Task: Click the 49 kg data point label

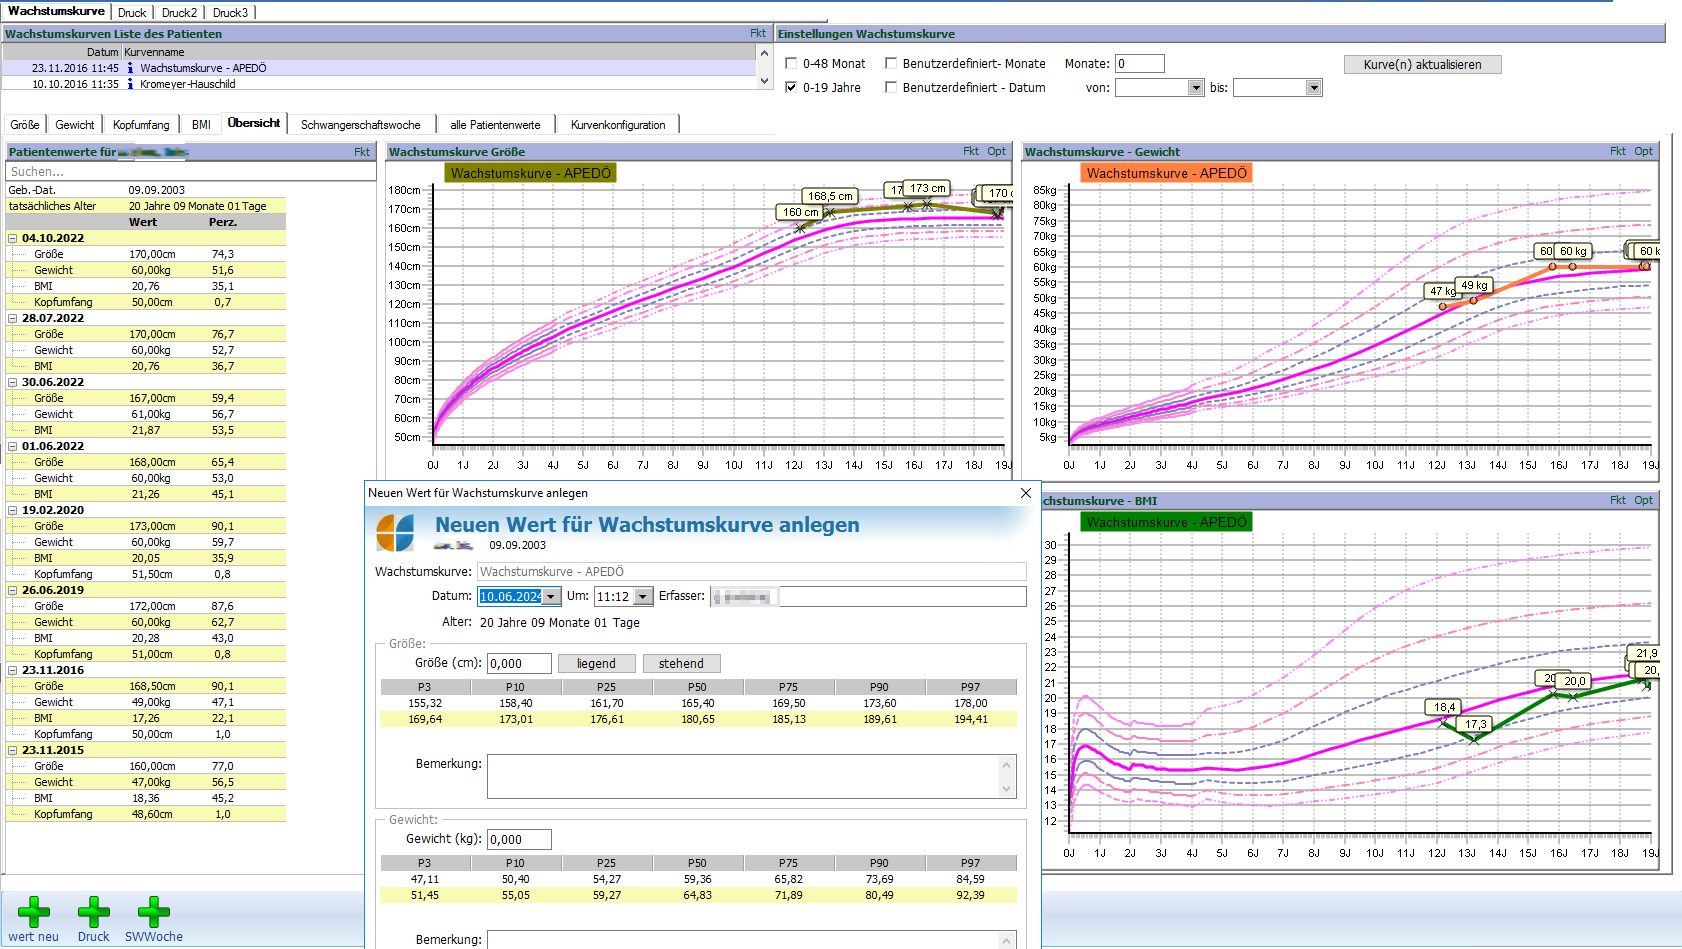Action: pos(1474,286)
